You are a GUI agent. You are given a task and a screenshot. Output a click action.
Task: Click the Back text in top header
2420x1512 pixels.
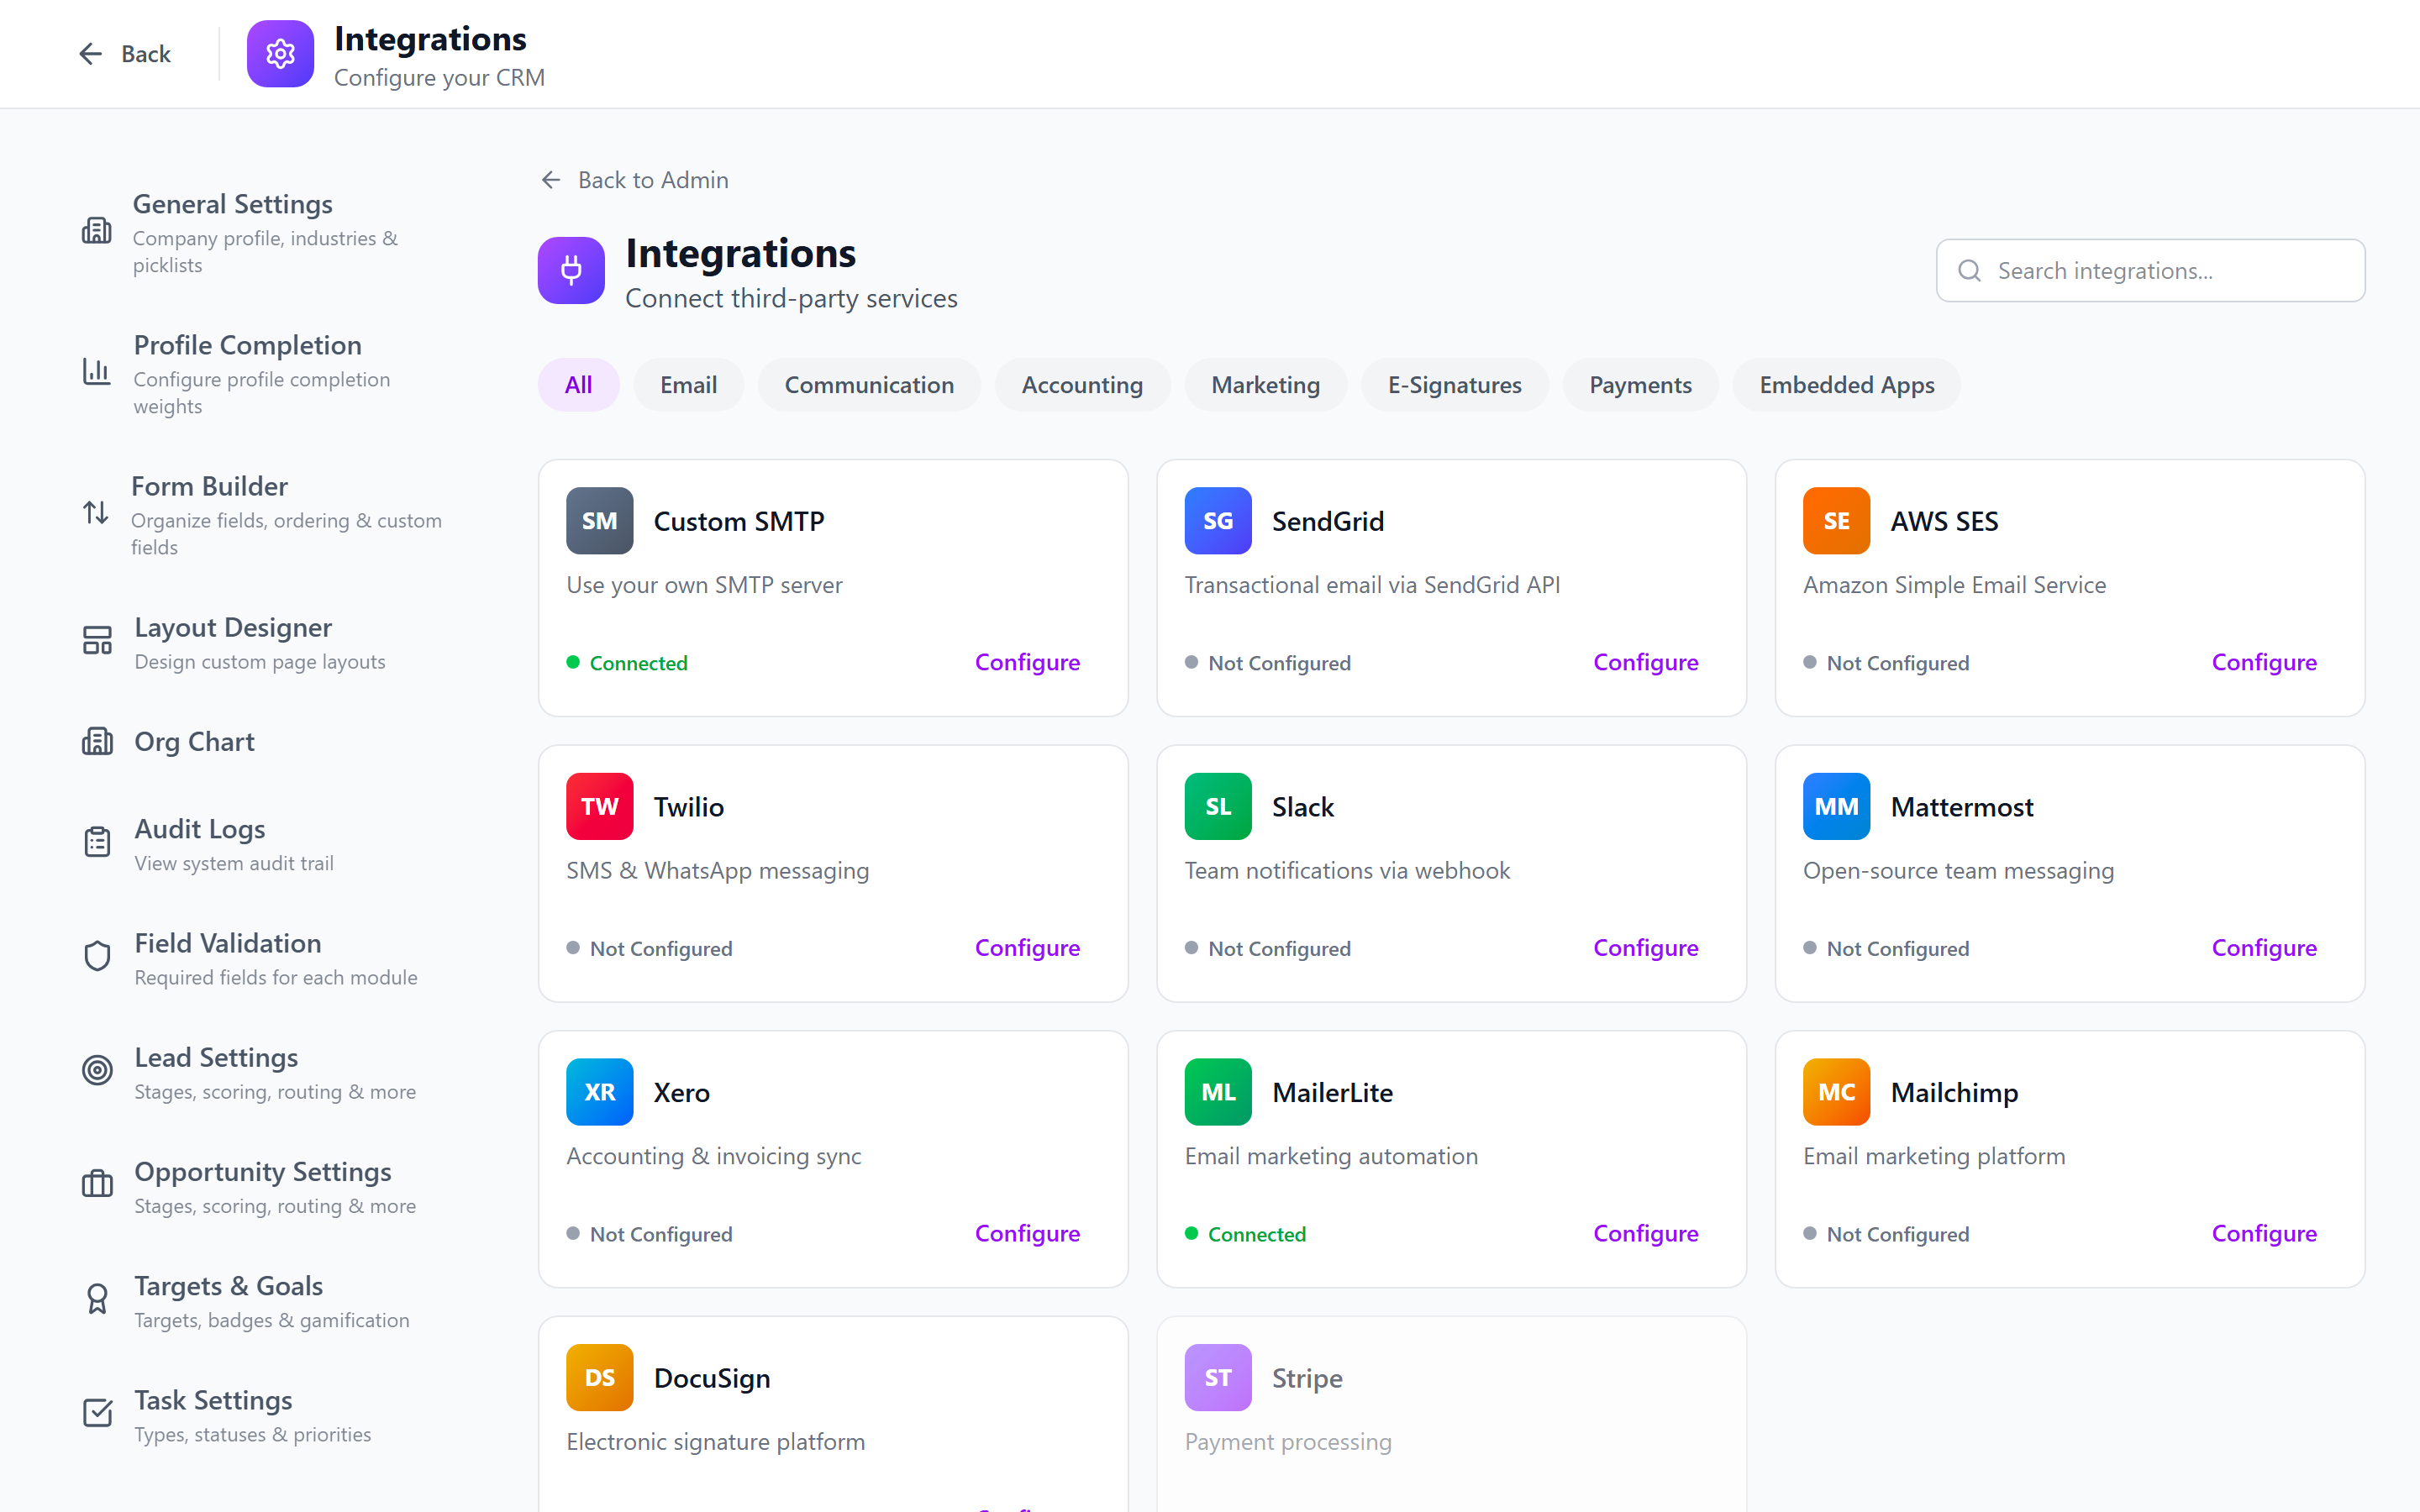pyautogui.click(x=146, y=54)
